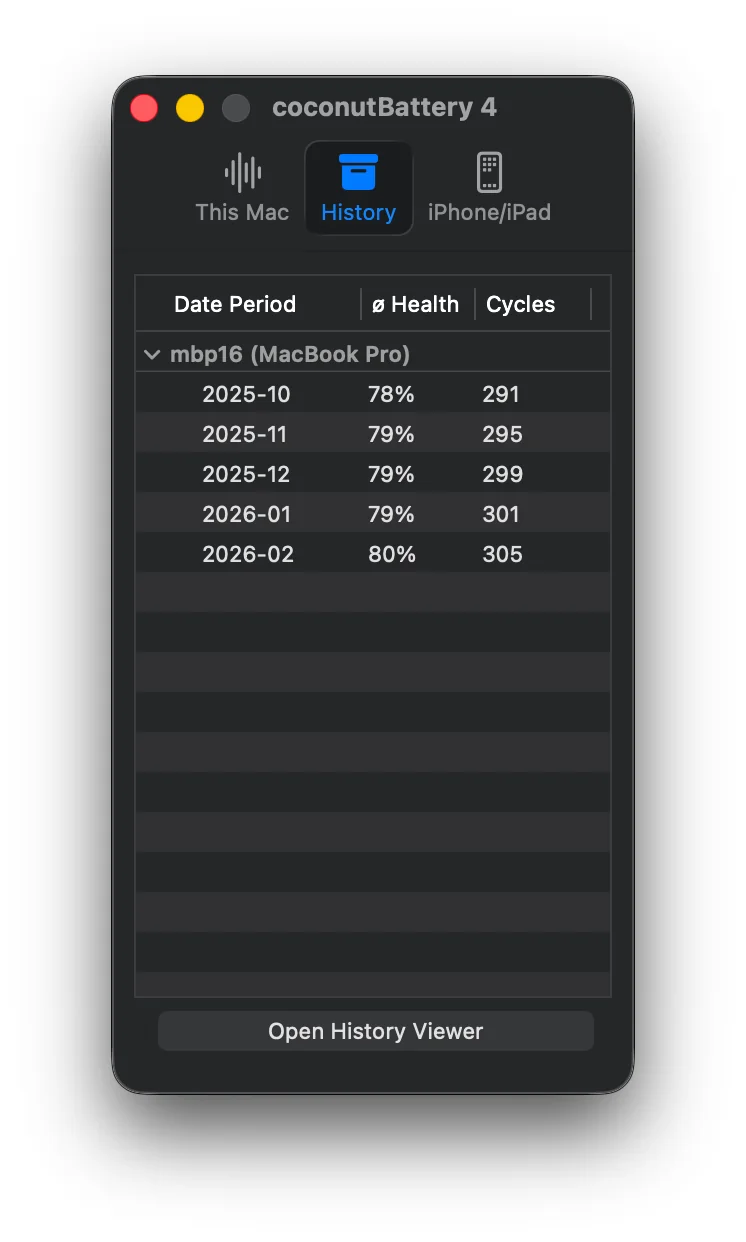Close the coconutBattery window
This screenshot has height=1242, width=746.
[144, 108]
